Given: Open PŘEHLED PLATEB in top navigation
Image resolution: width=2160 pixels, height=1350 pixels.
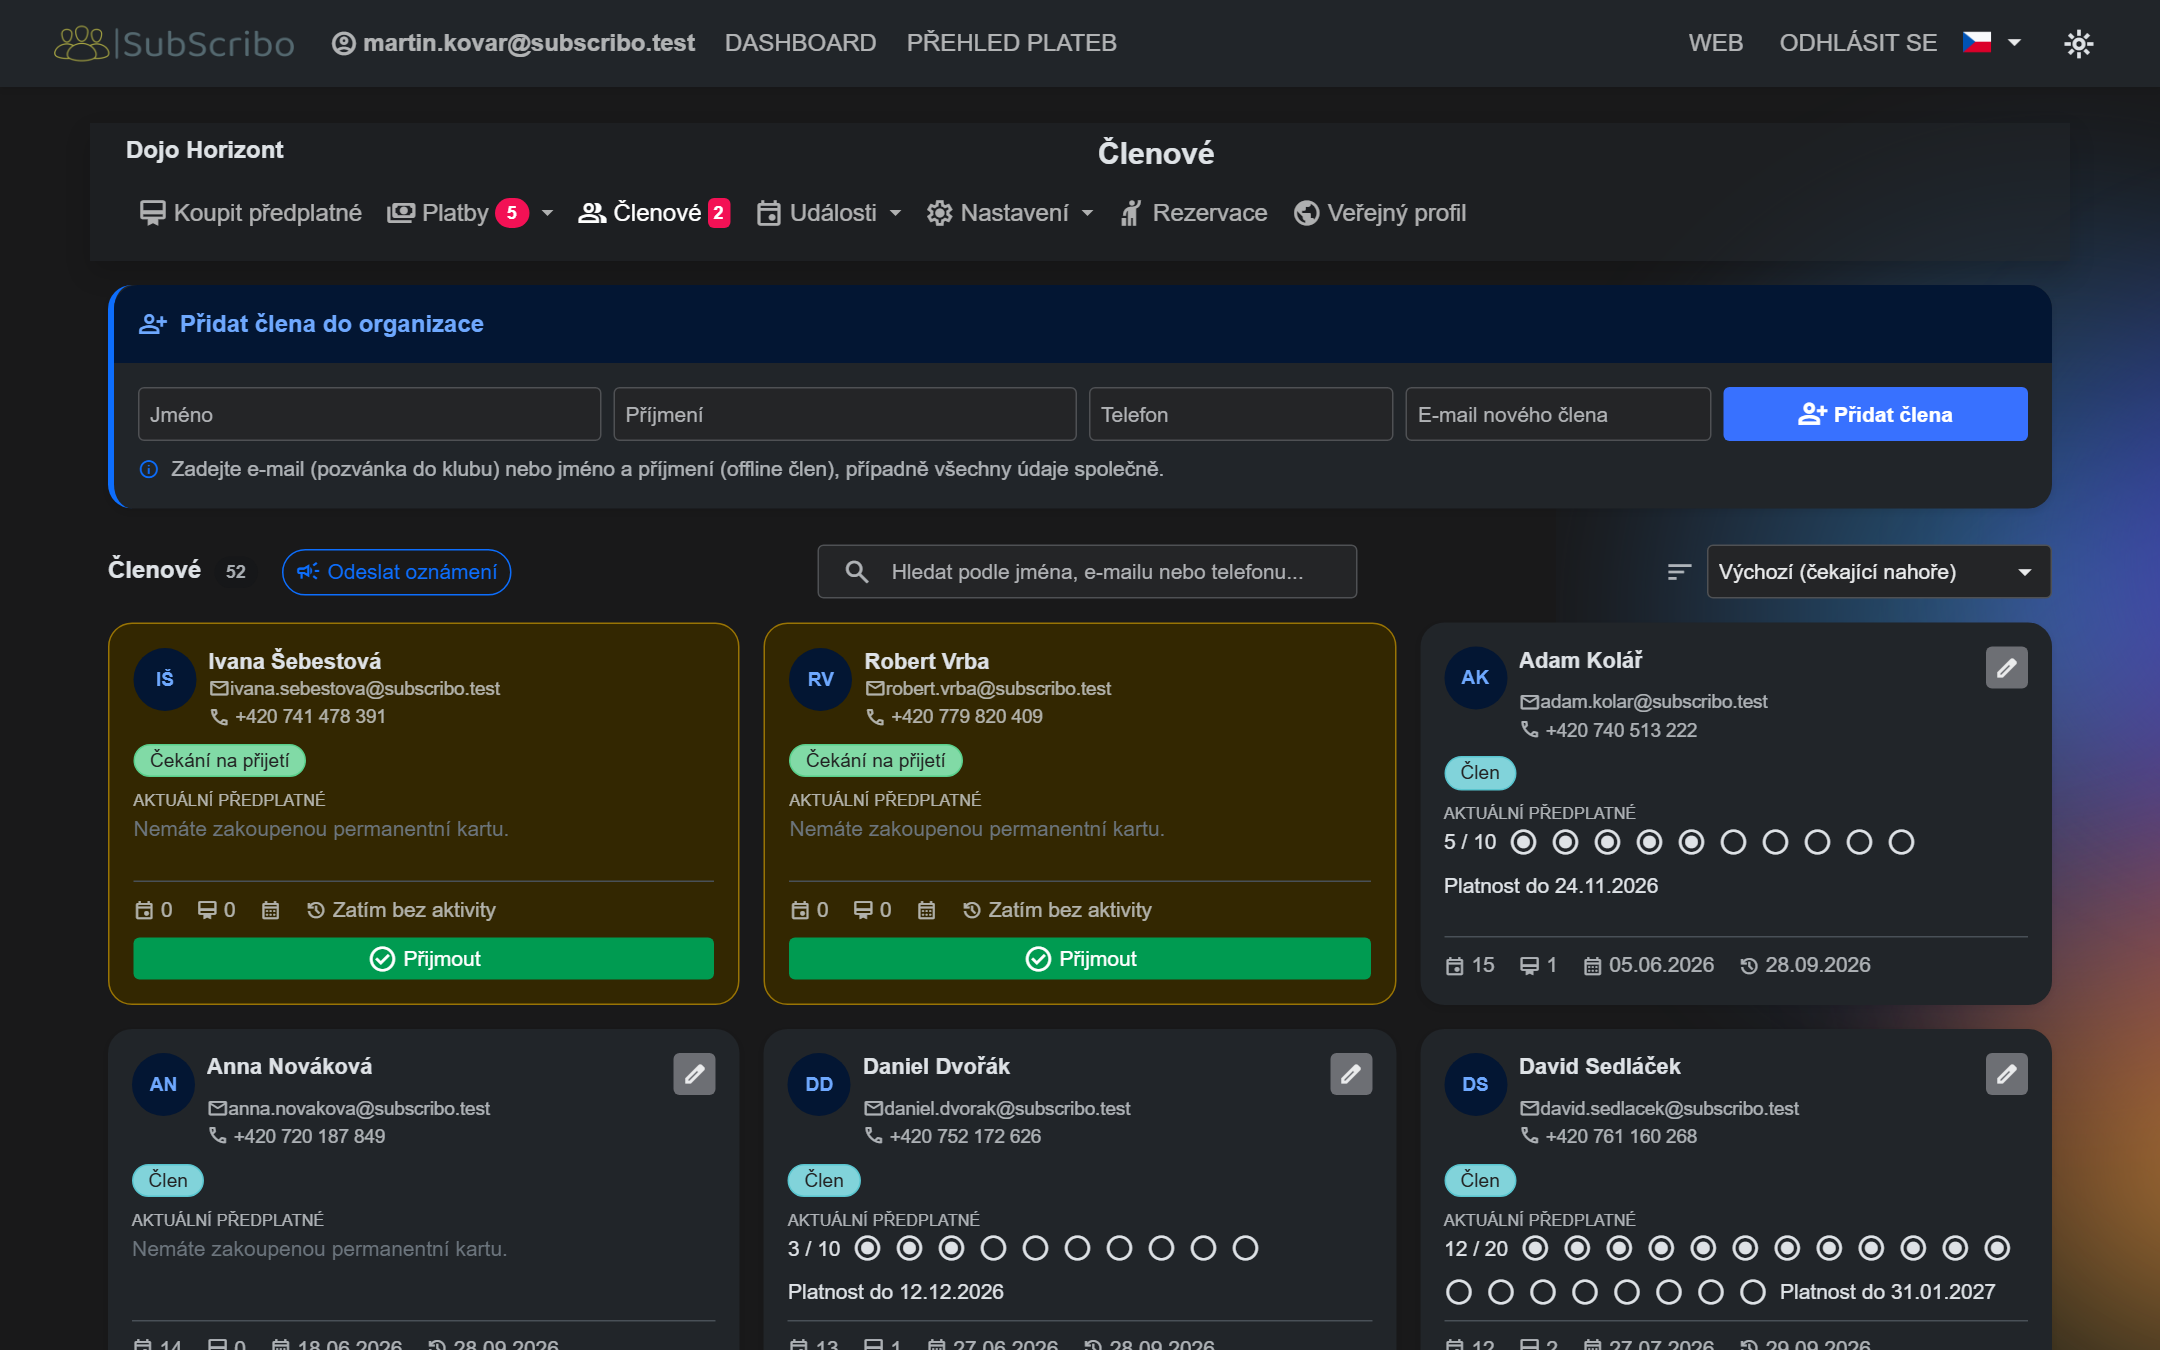Looking at the screenshot, I should (1011, 43).
